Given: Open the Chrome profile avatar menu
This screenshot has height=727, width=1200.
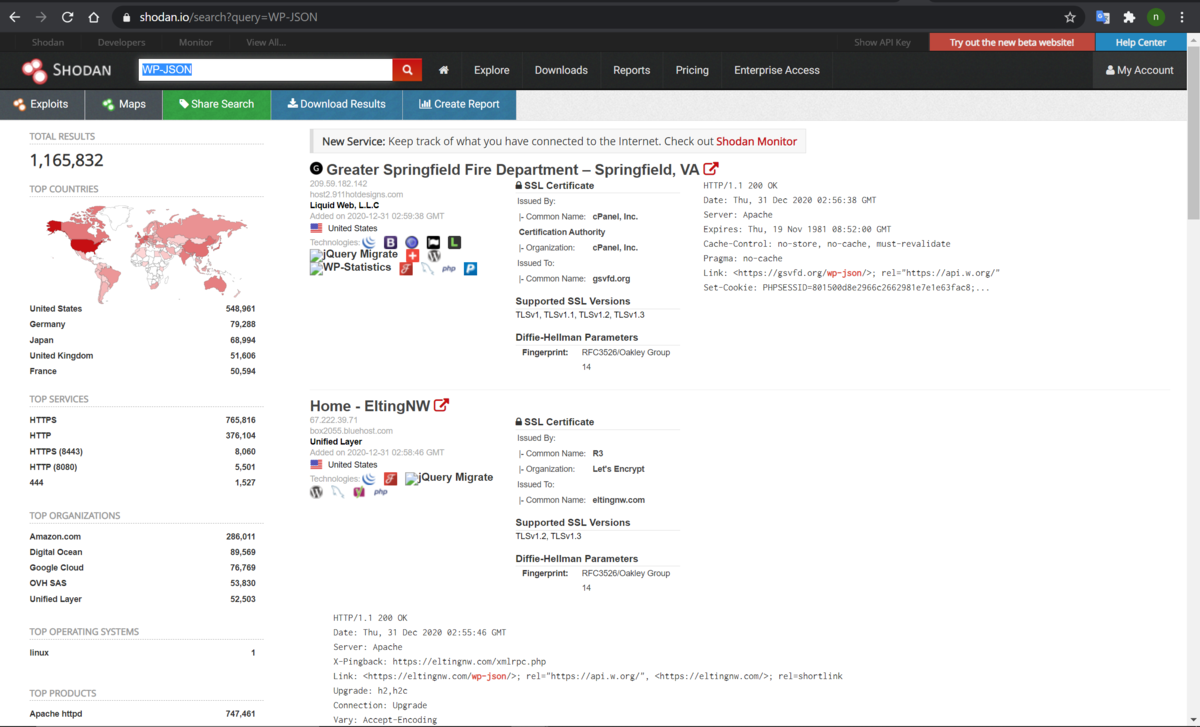Looking at the screenshot, I should pos(1156,17).
